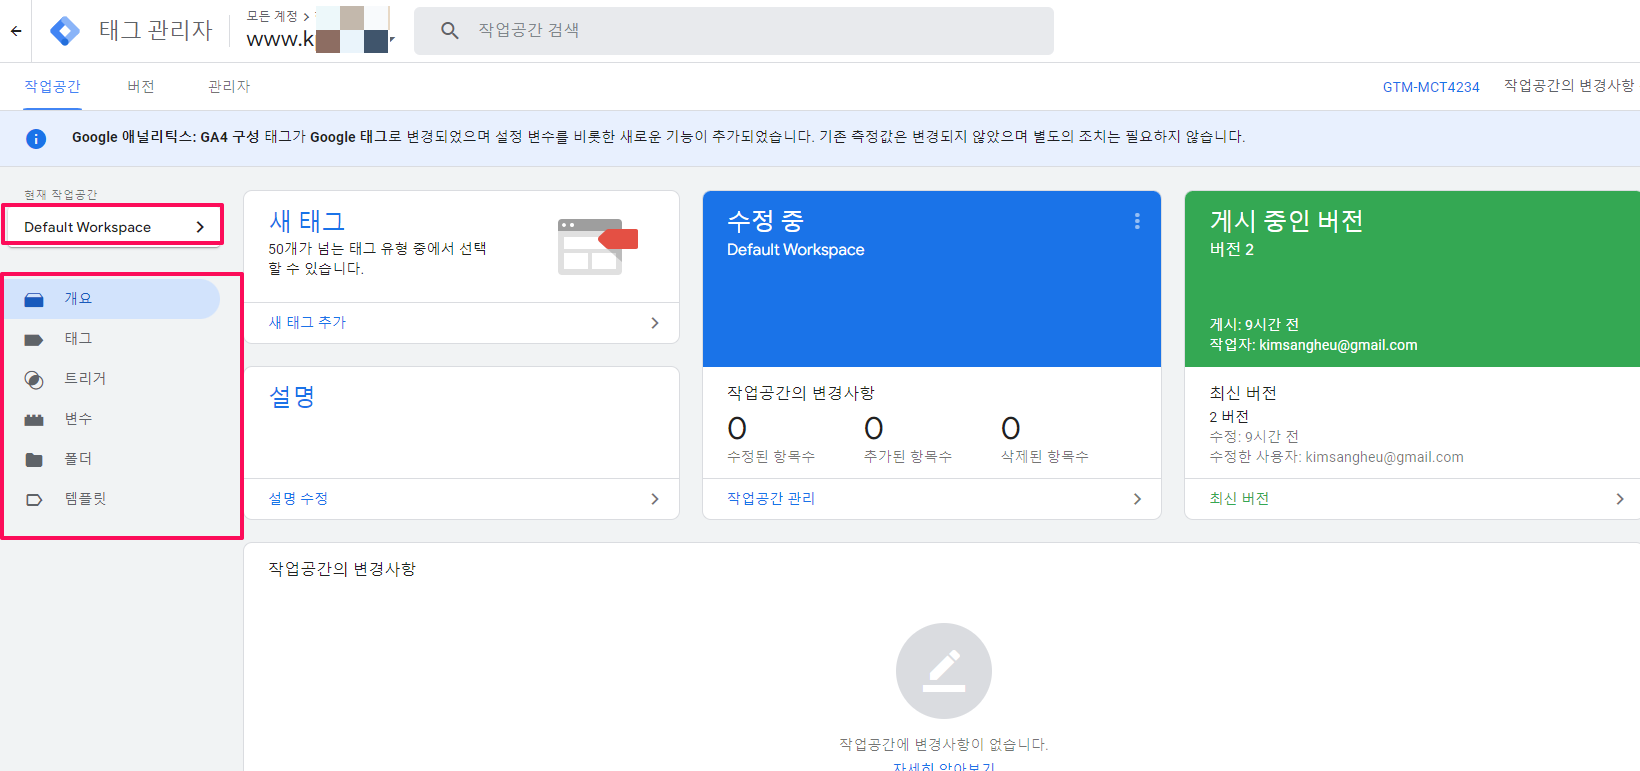Click the 최신 버전 link at card bottom

click(x=1239, y=498)
